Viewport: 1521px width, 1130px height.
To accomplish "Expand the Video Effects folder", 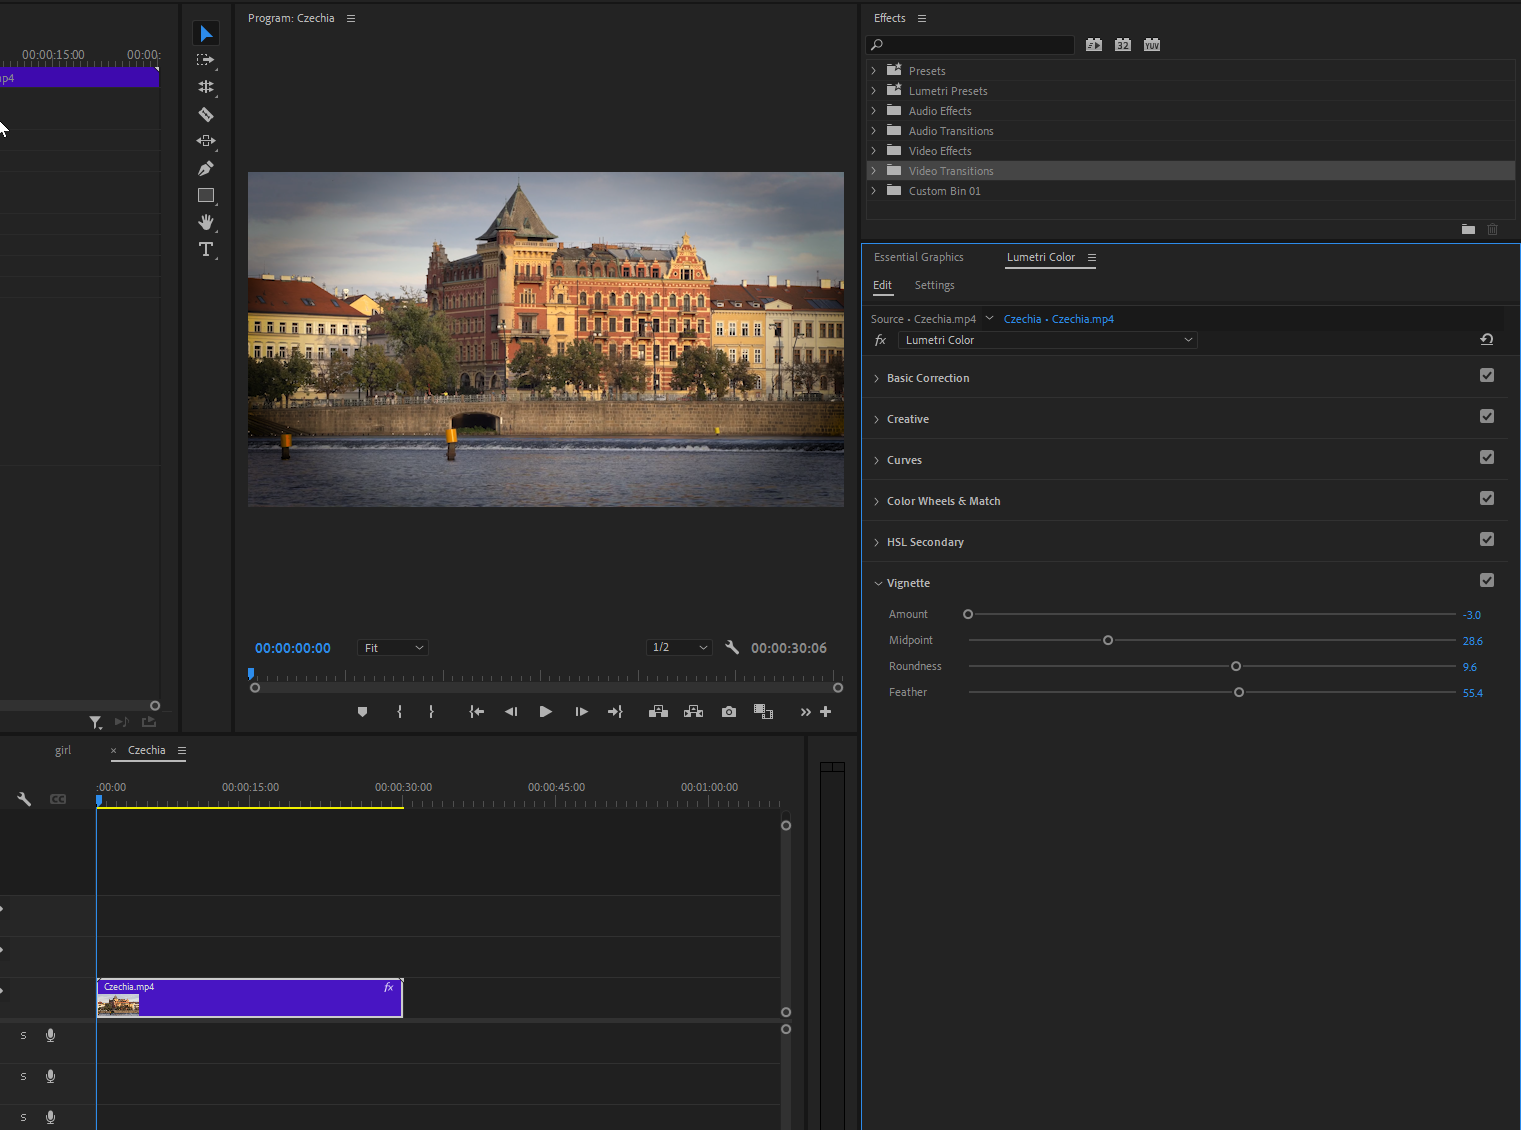I will 874,151.
